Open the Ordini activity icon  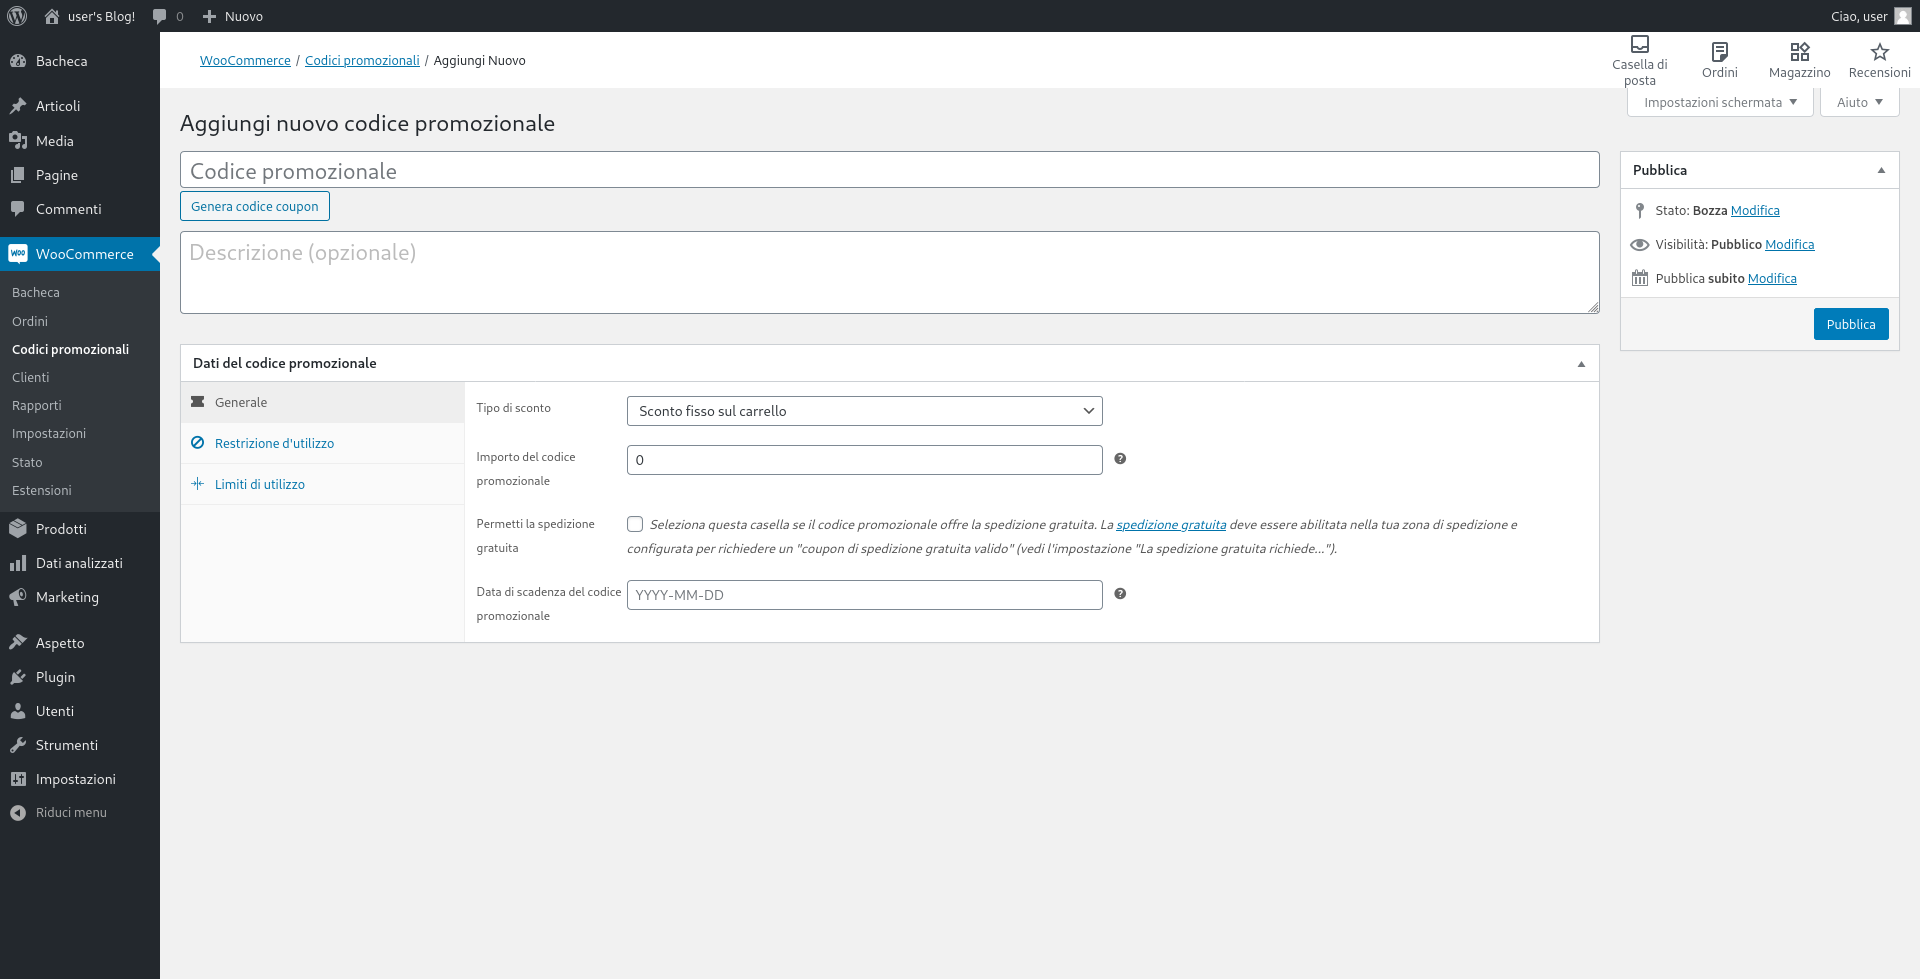(1720, 52)
